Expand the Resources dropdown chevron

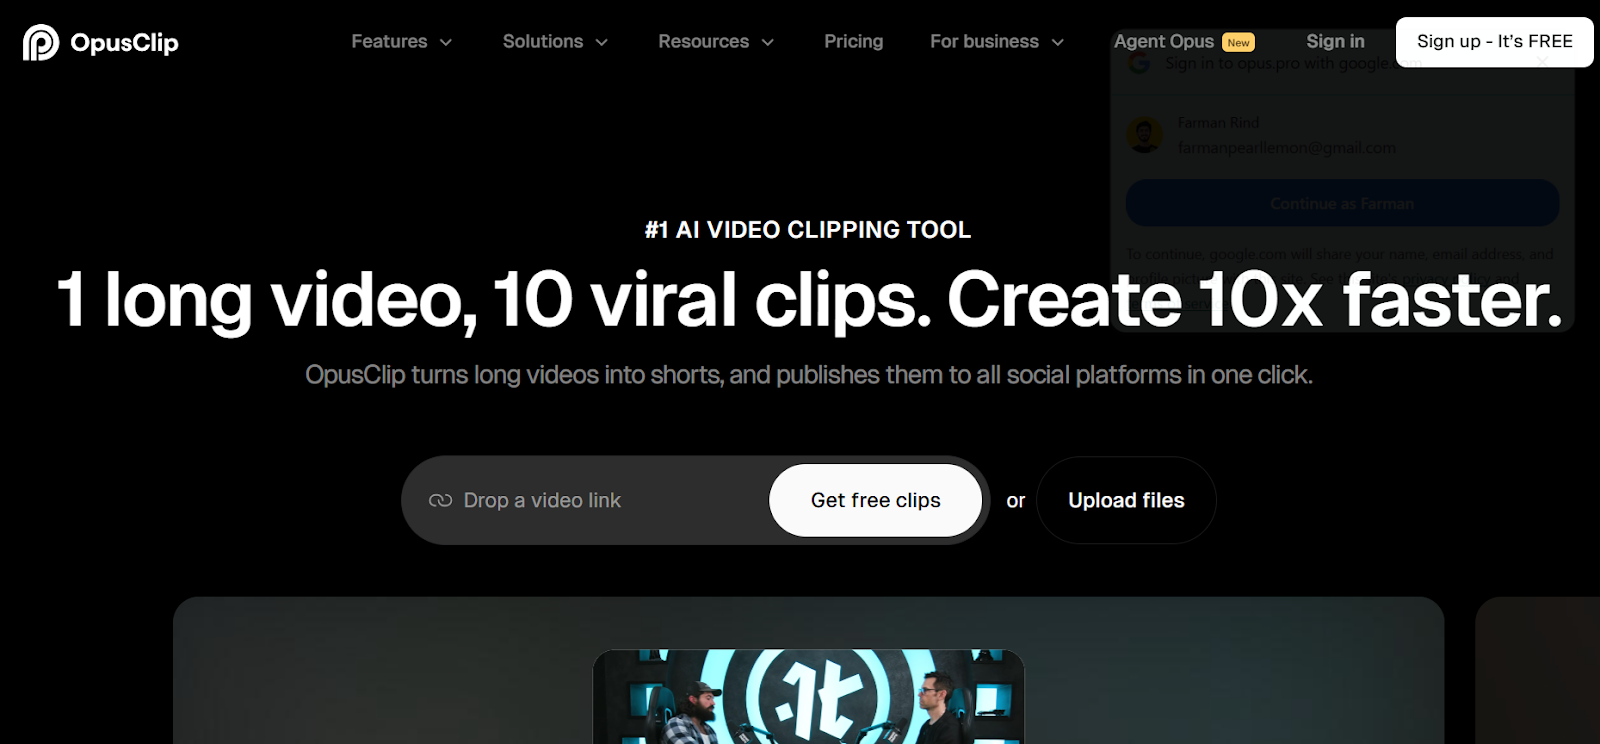coord(768,43)
